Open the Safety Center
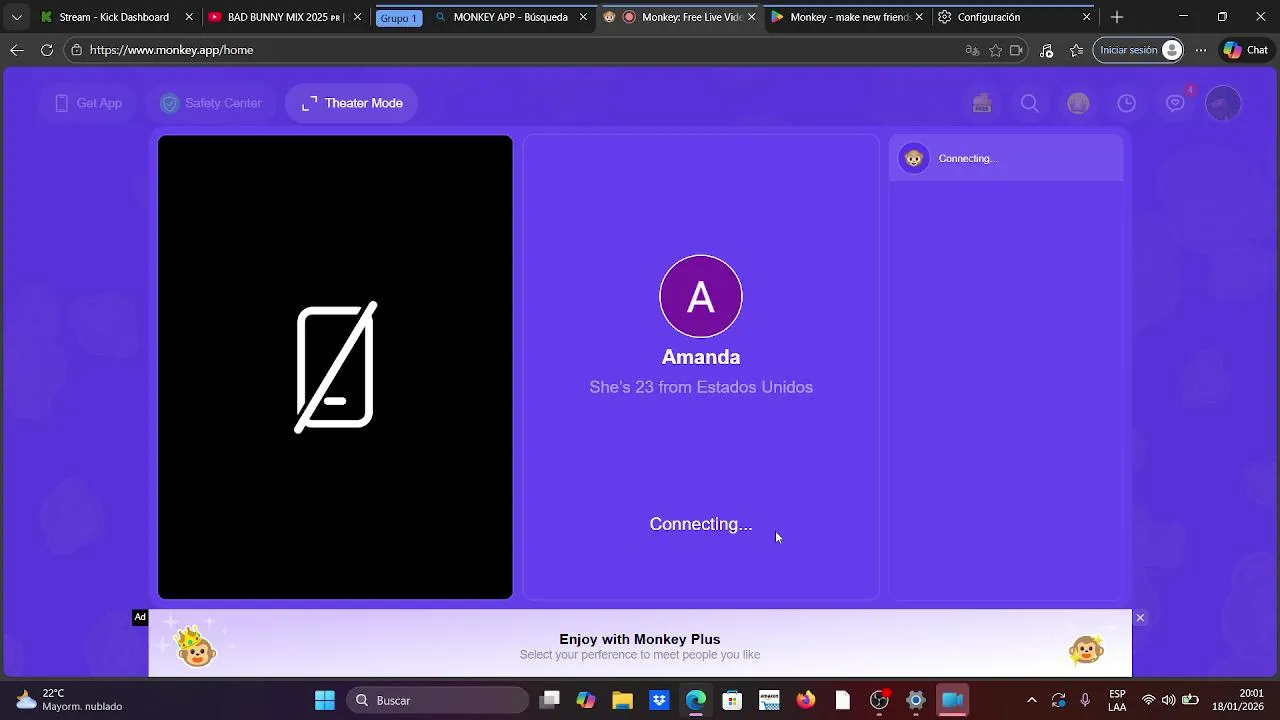Screen dimensions: 1280x720 [x=211, y=103]
